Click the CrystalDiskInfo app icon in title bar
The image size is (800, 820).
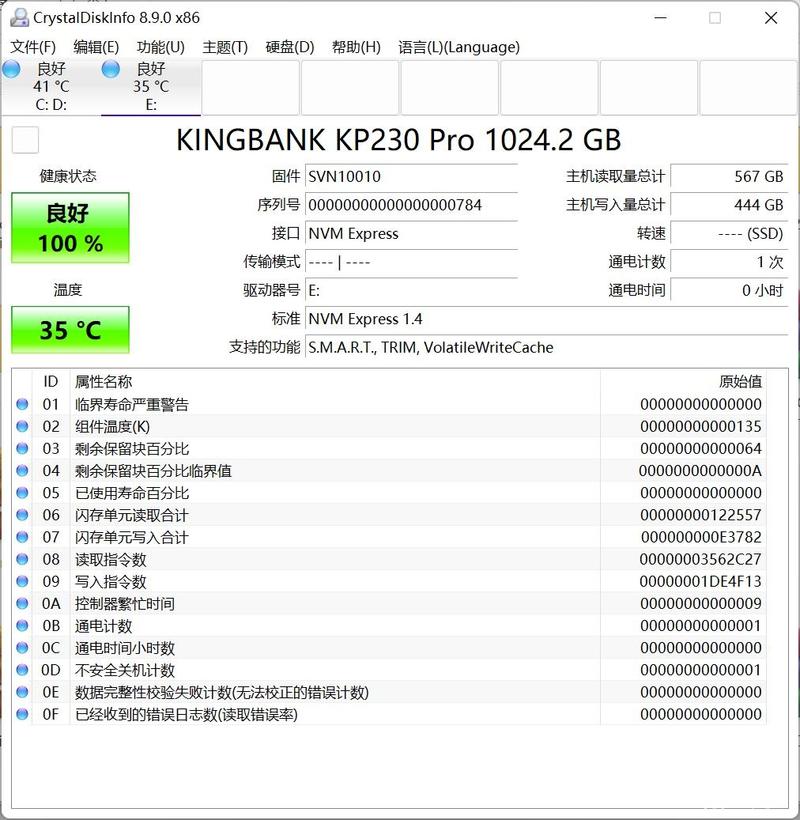point(19,17)
